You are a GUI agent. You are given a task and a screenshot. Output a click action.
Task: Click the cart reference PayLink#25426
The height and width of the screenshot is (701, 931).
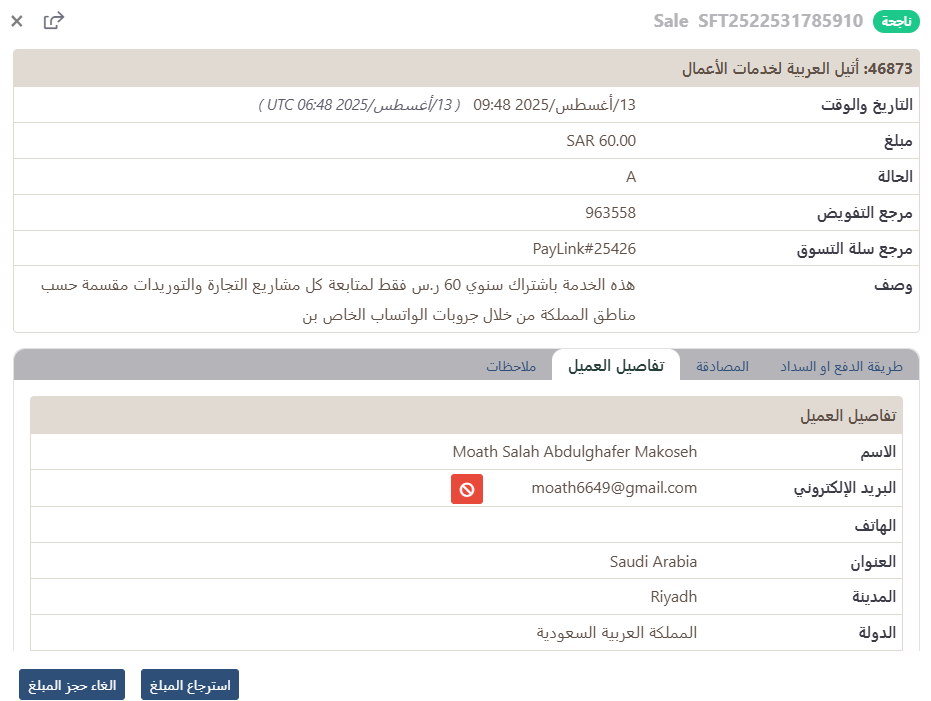point(584,248)
